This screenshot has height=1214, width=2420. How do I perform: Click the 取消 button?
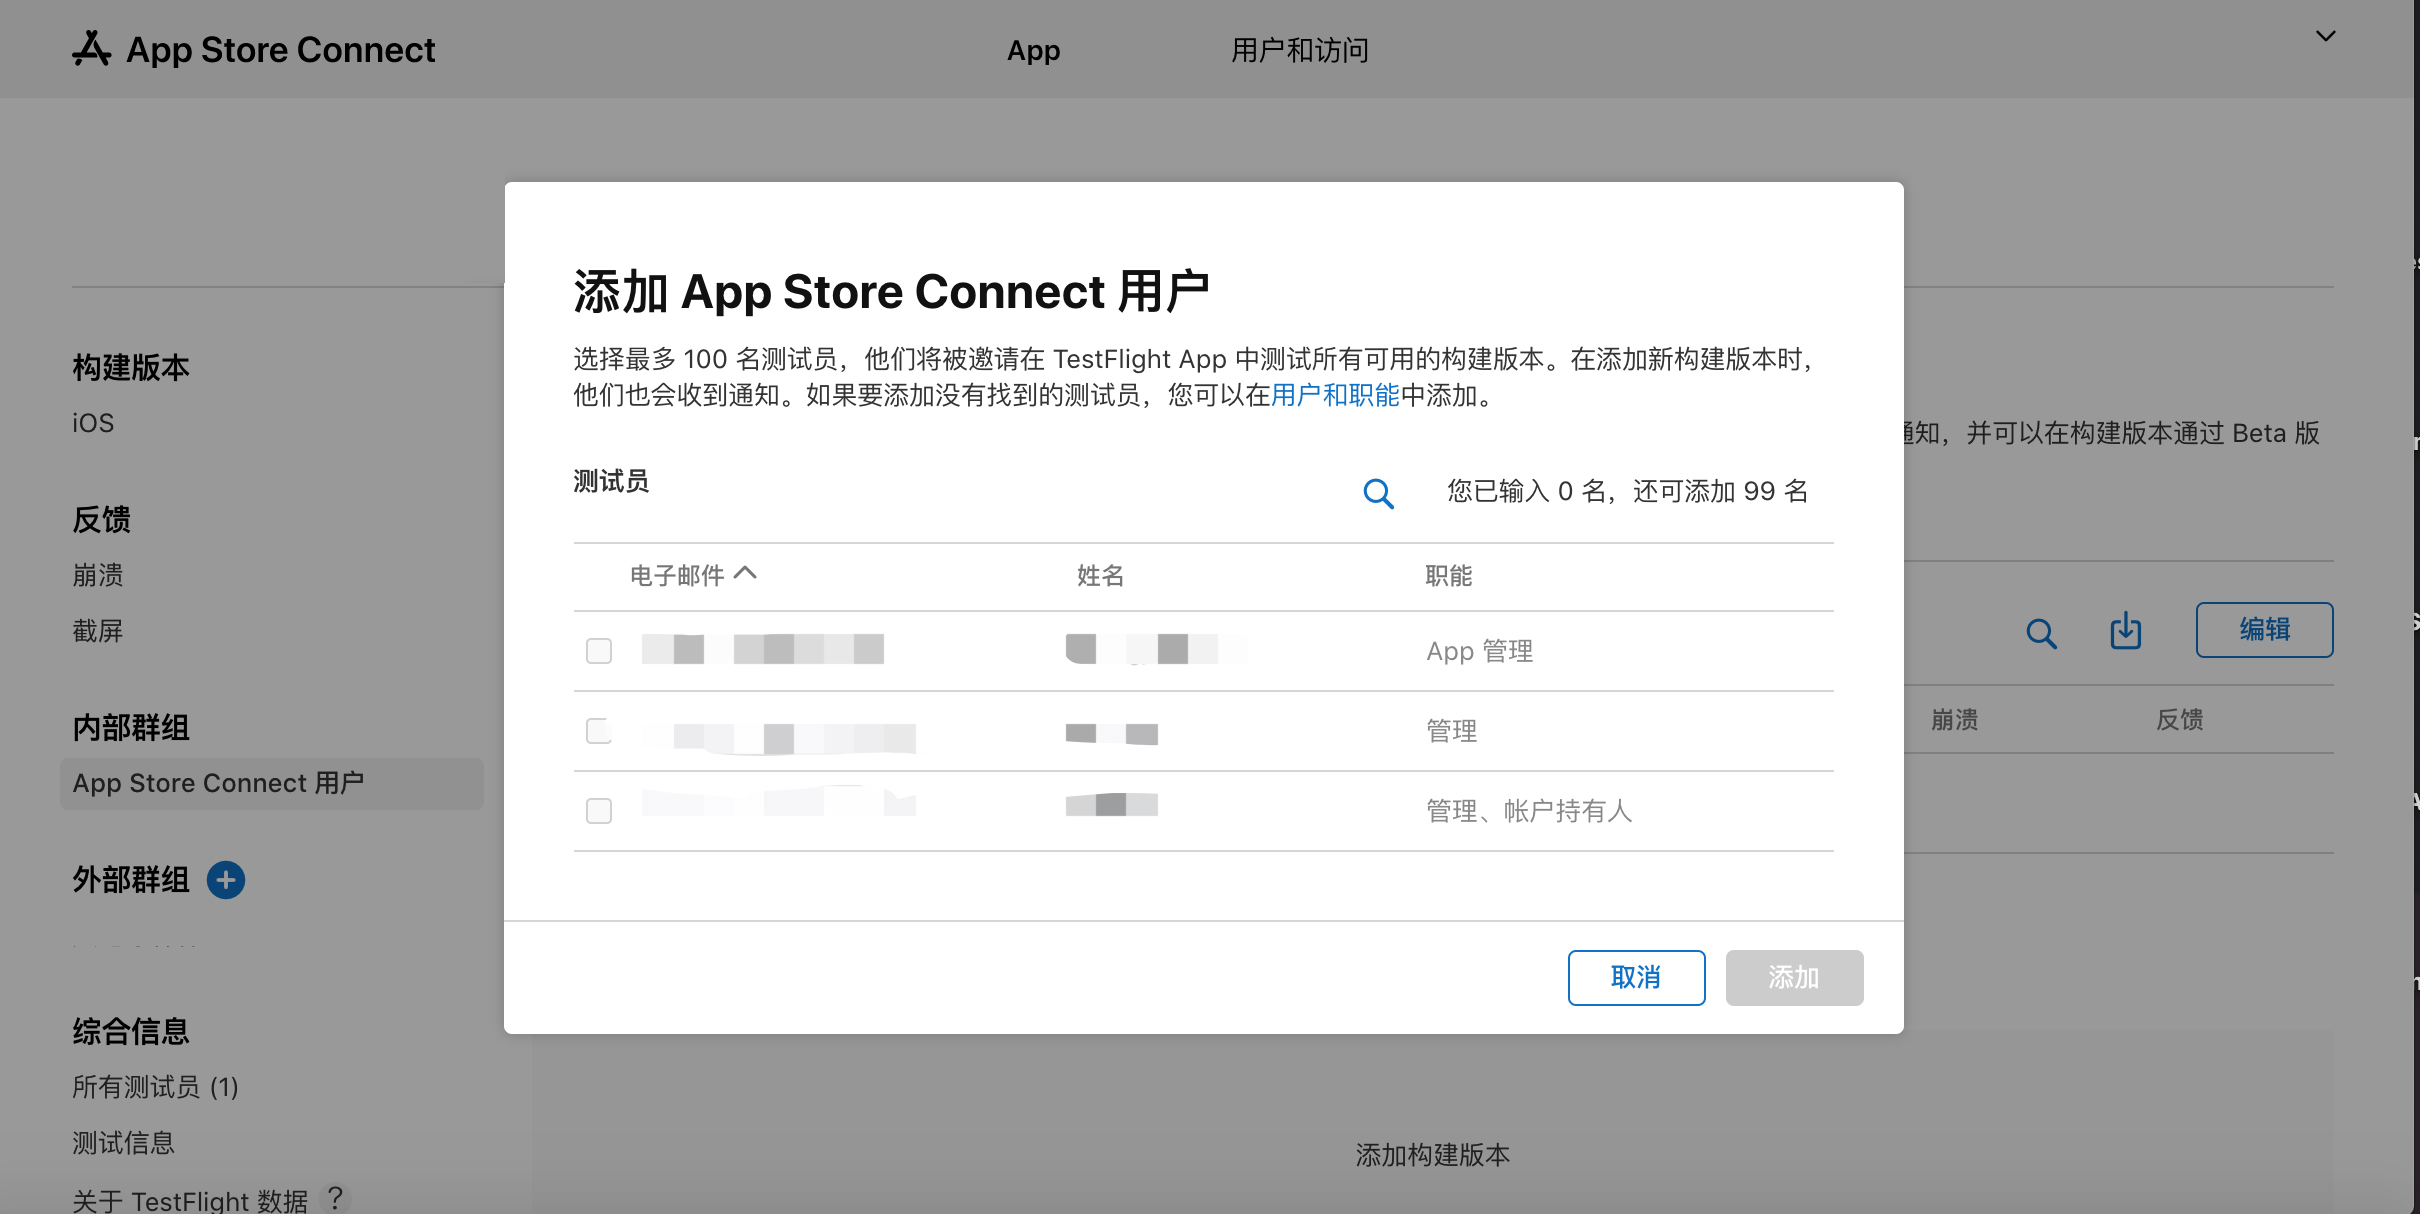(1636, 977)
